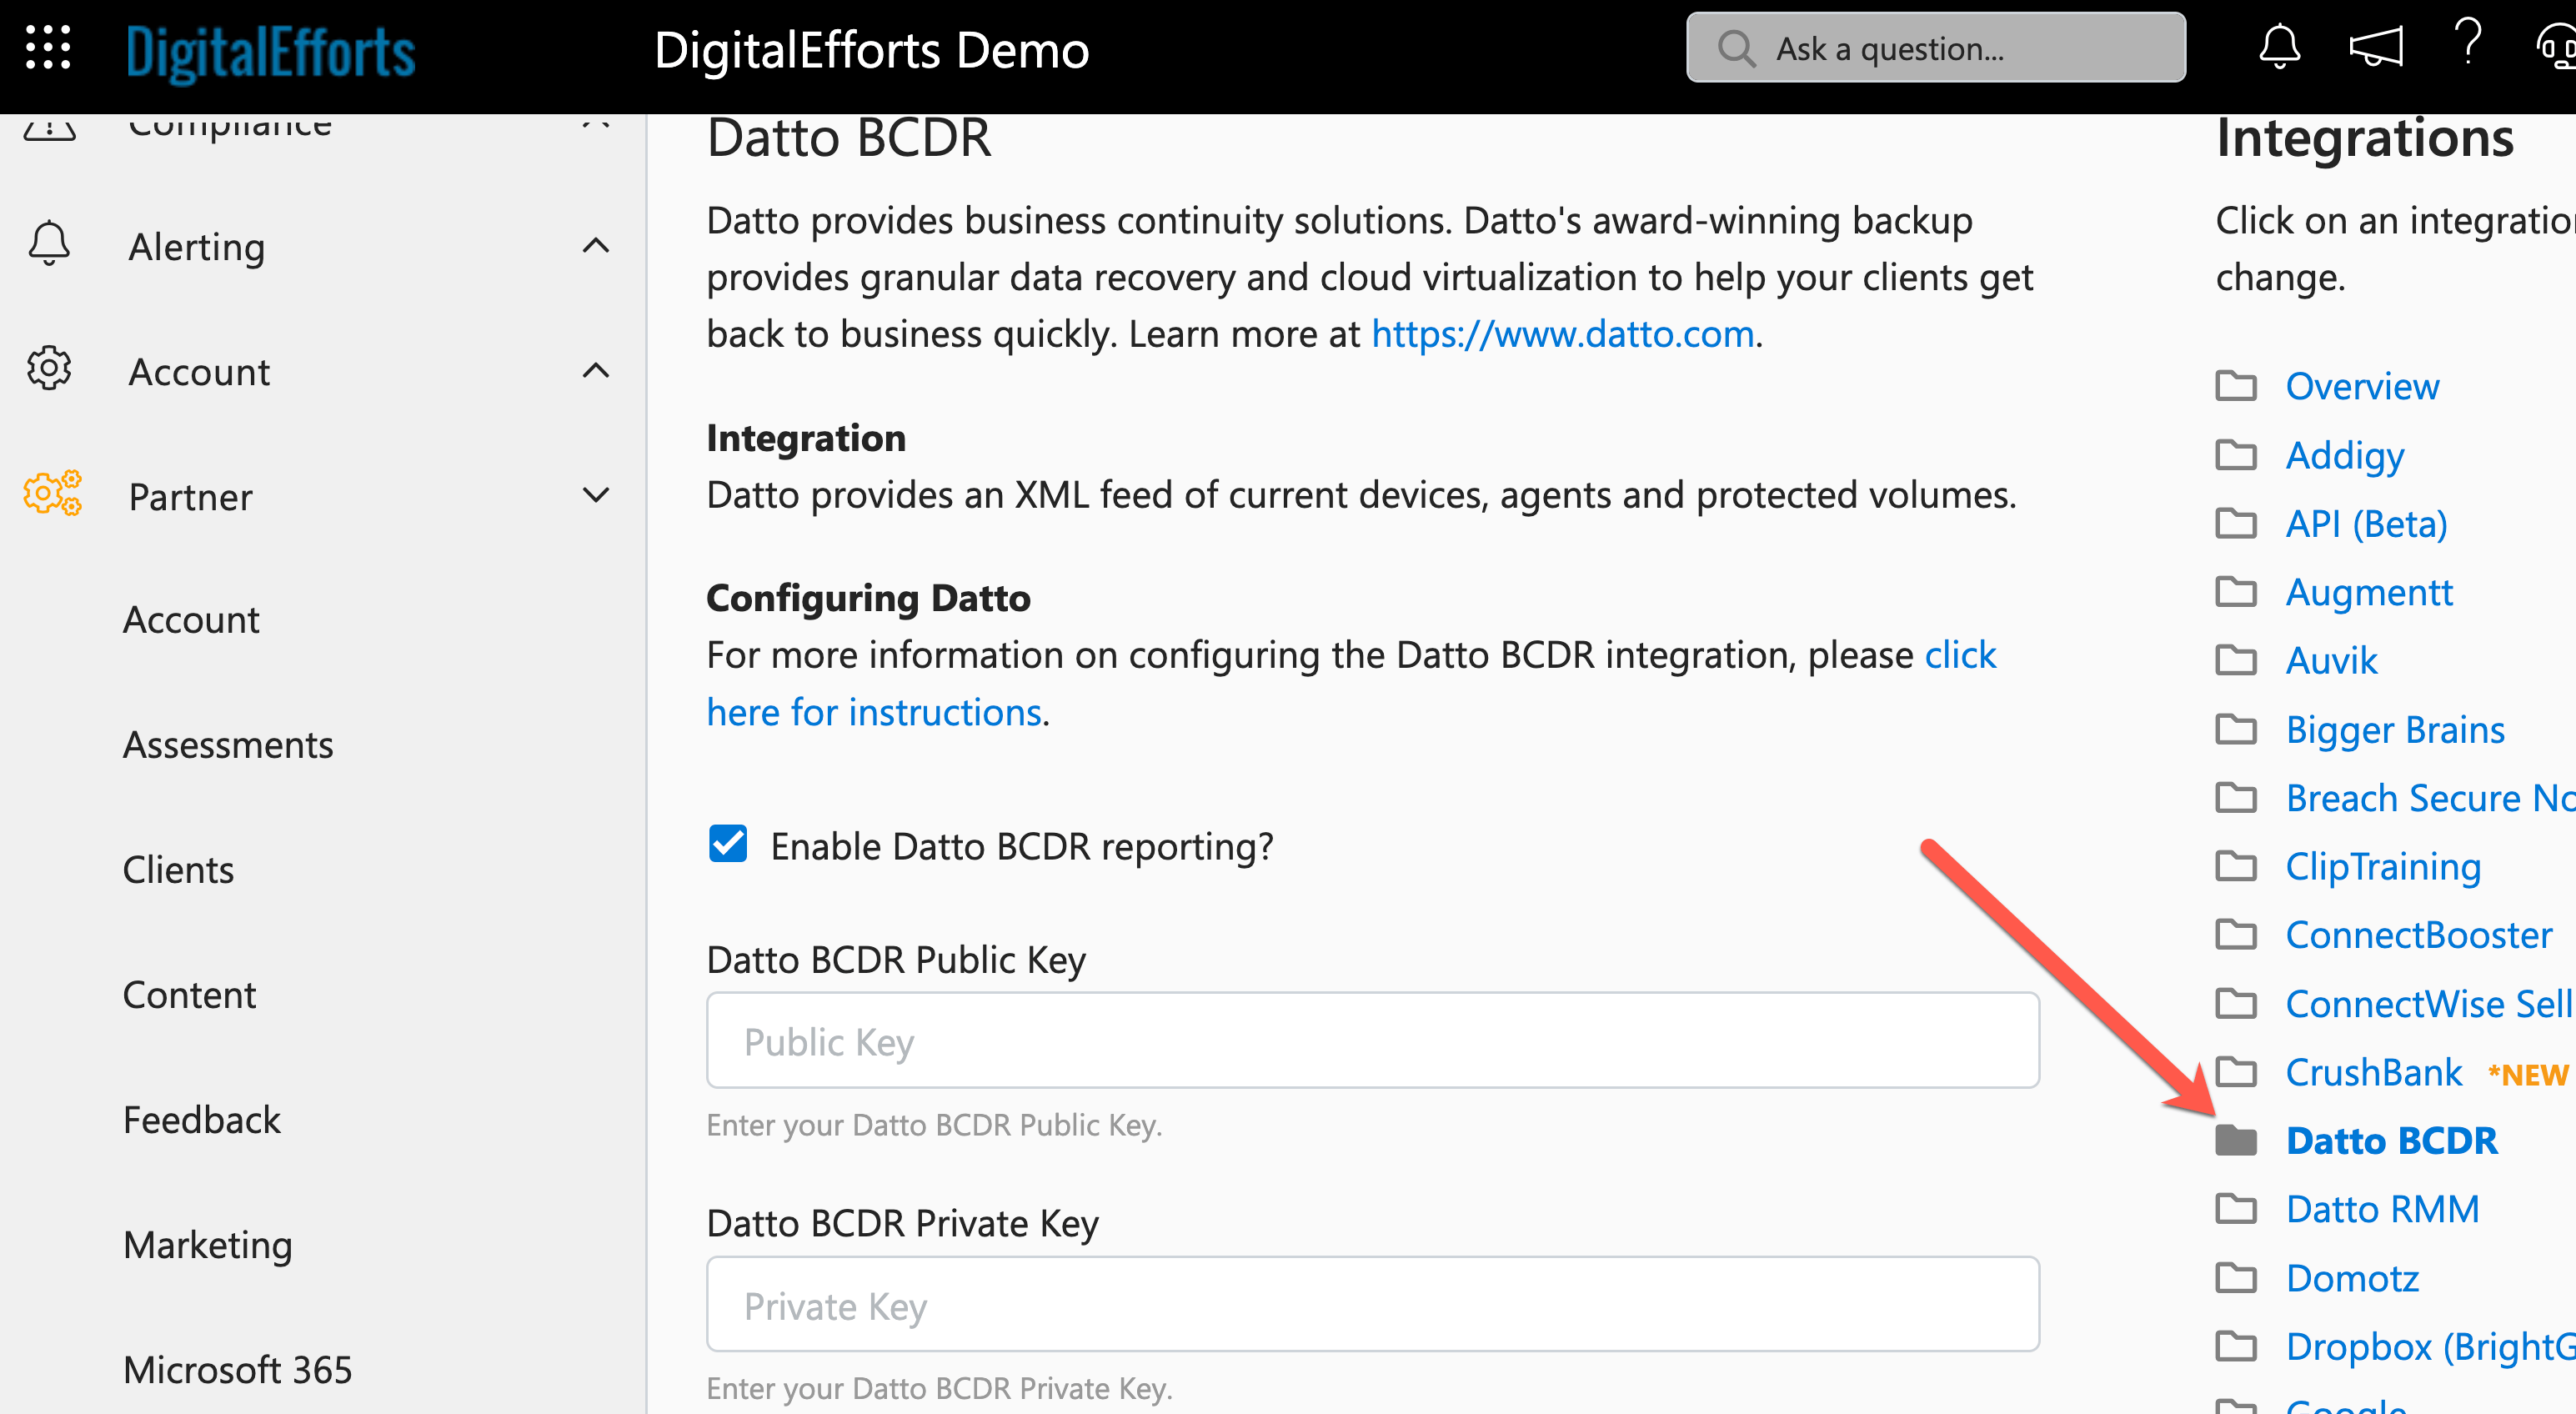Open the datto.com website link
Image resolution: width=2576 pixels, height=1414 pixels.
[x=1562, y=334]
